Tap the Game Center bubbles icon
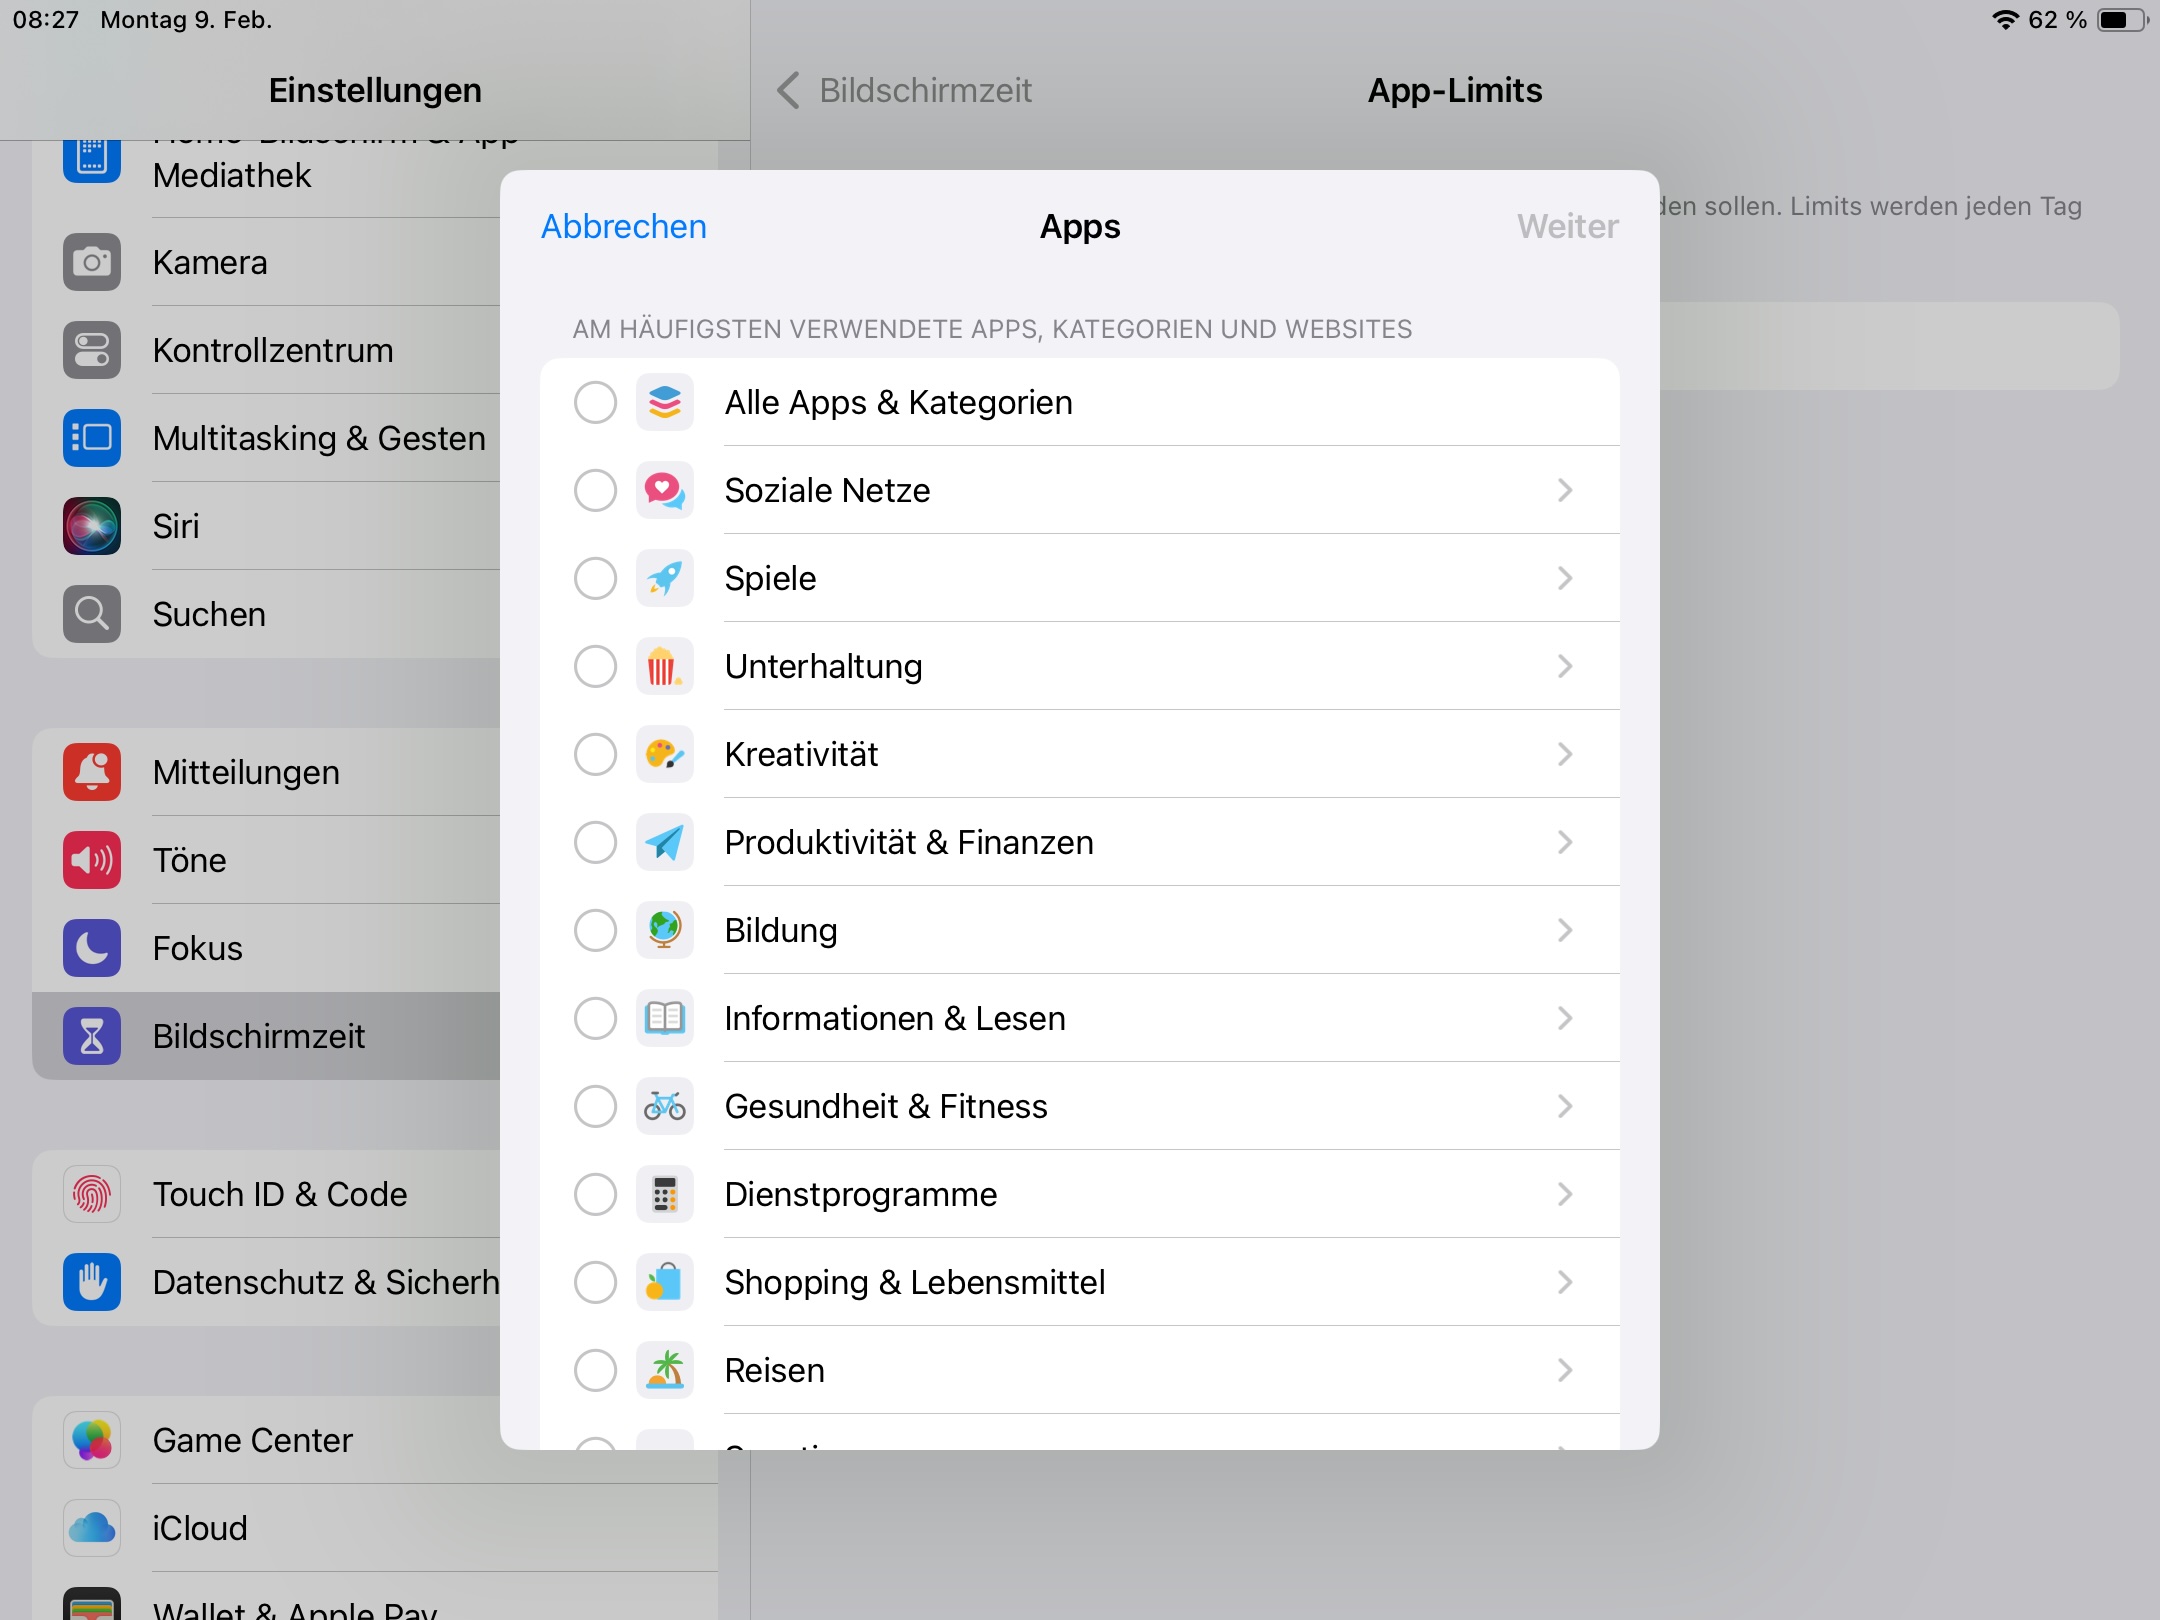 pos(92,1440)
